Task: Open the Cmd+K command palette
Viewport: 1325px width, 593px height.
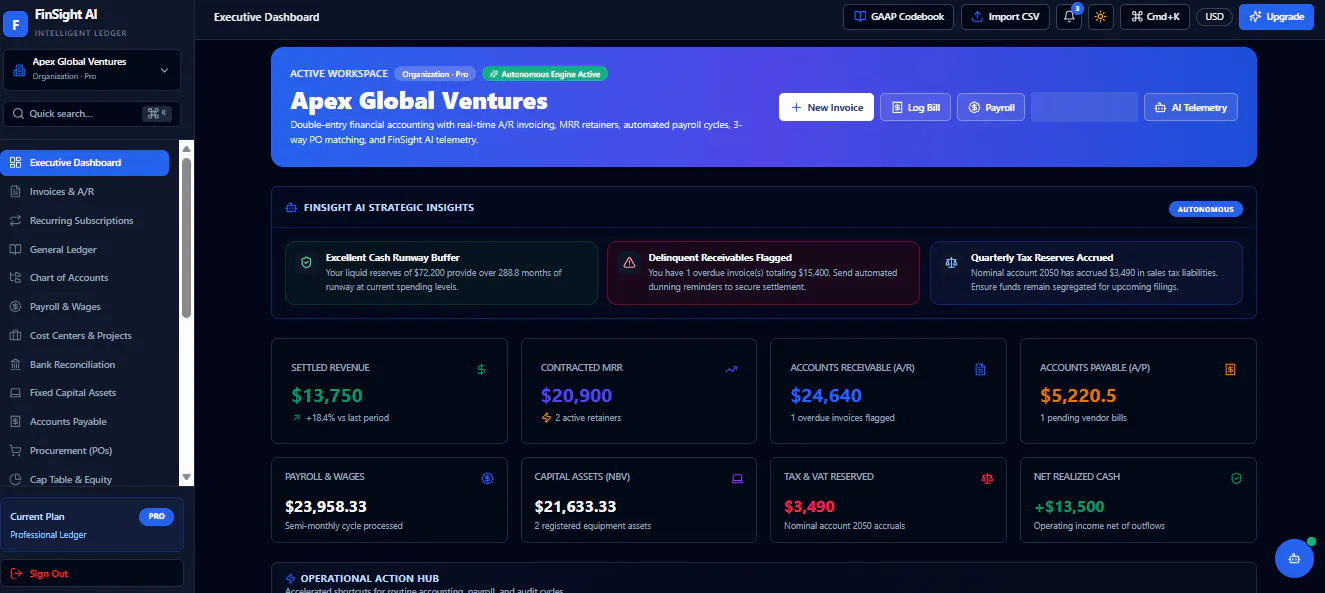Action: click(x=1155, y=17)
